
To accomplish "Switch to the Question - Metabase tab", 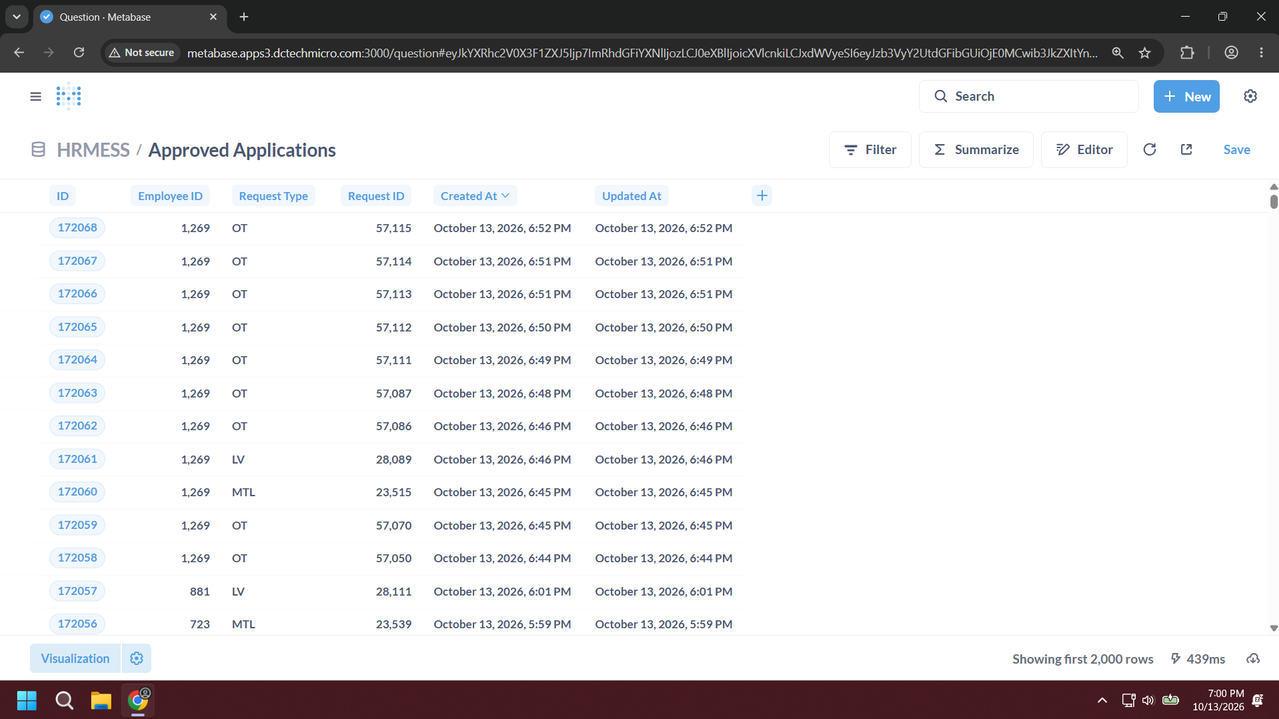I will (x=130, y=17).
